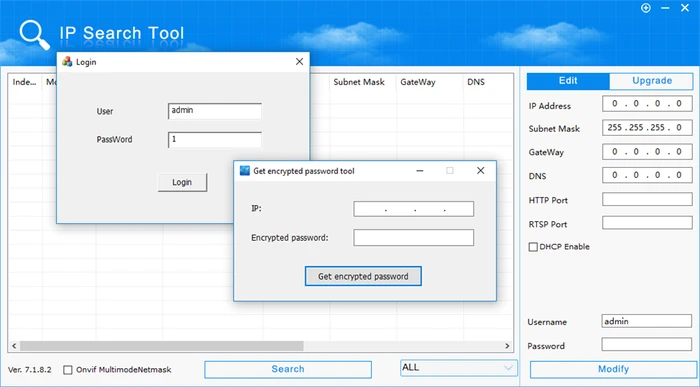Click the Get encrypted password button
The width and height of the screenshot is (700, 387).
tap(363, 276)
